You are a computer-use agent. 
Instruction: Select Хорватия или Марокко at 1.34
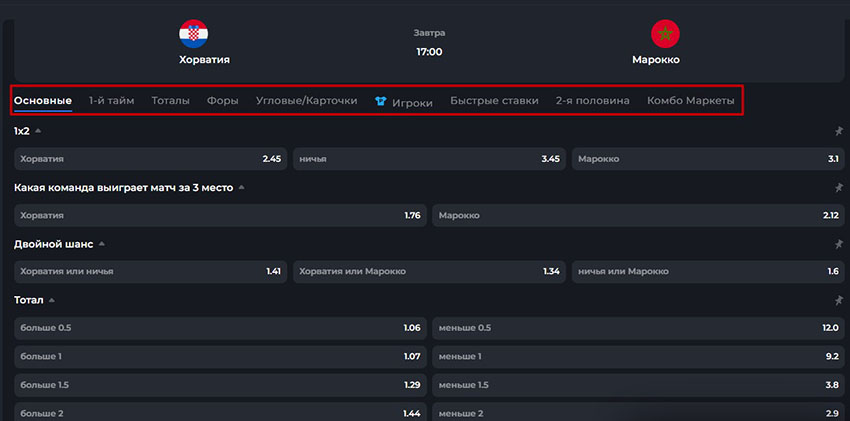[429, 271]
